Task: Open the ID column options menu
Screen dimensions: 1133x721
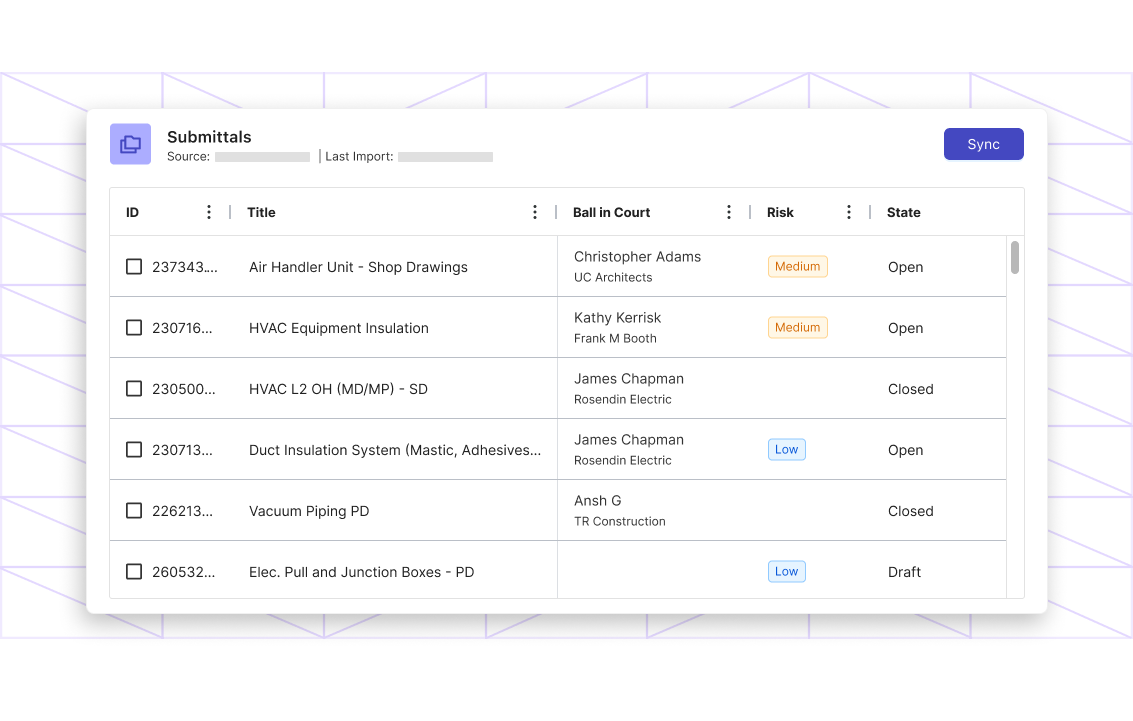Action: pyautogui.click(x=209, y=211)
